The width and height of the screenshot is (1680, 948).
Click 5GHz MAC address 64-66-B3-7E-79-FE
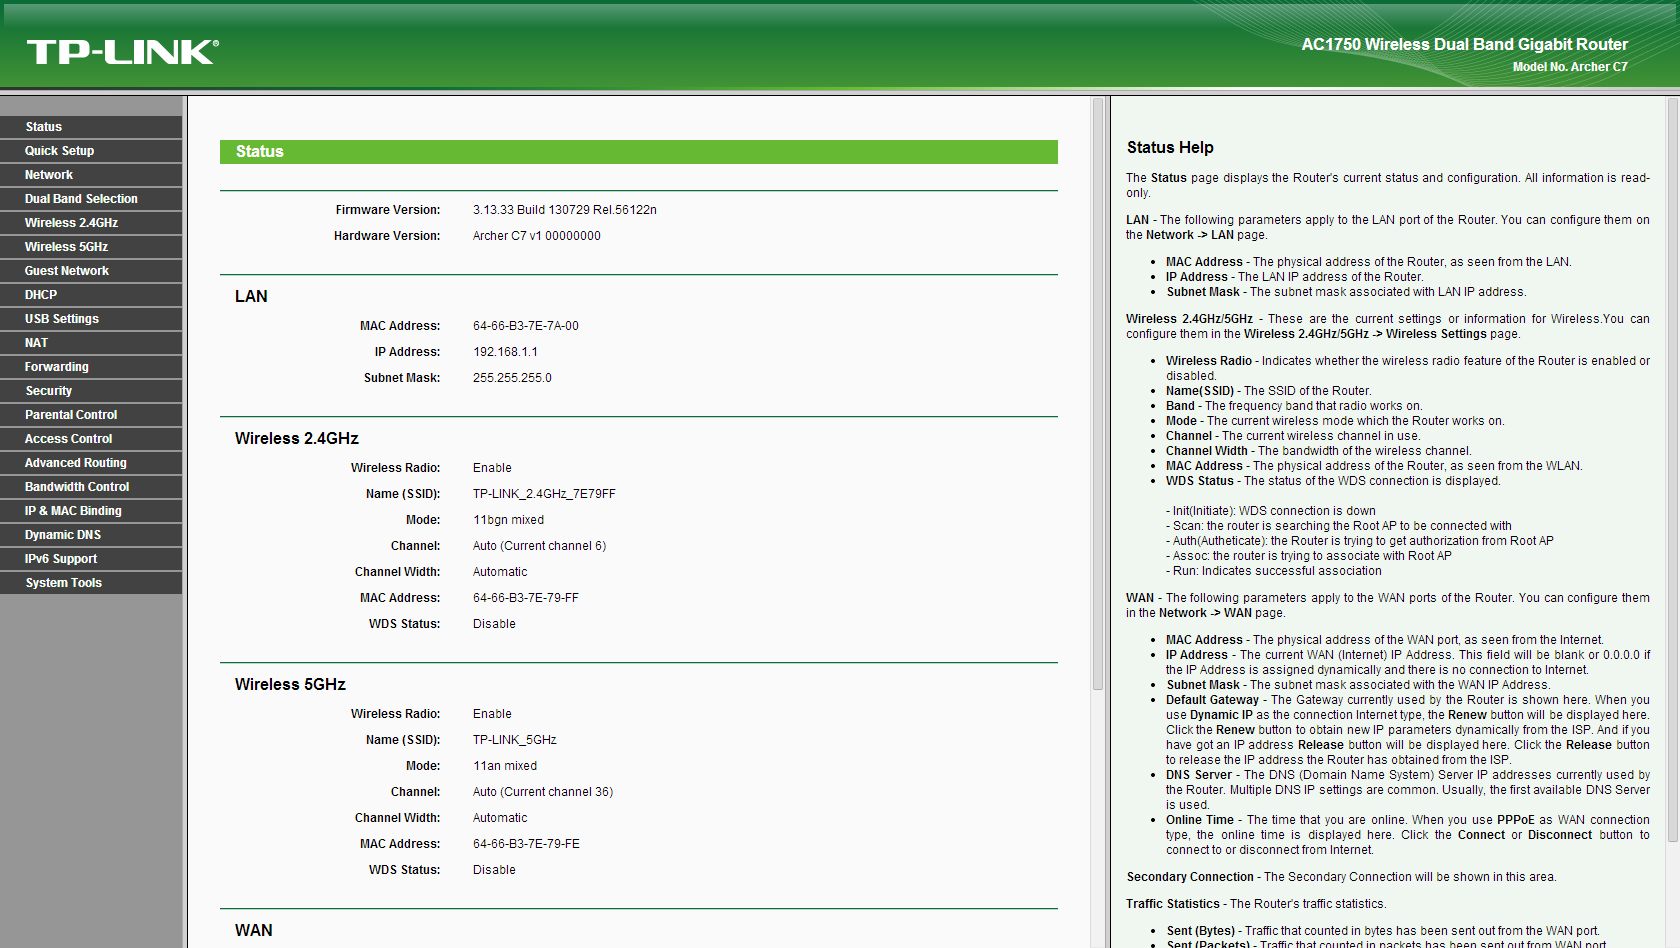pos(526,844)
